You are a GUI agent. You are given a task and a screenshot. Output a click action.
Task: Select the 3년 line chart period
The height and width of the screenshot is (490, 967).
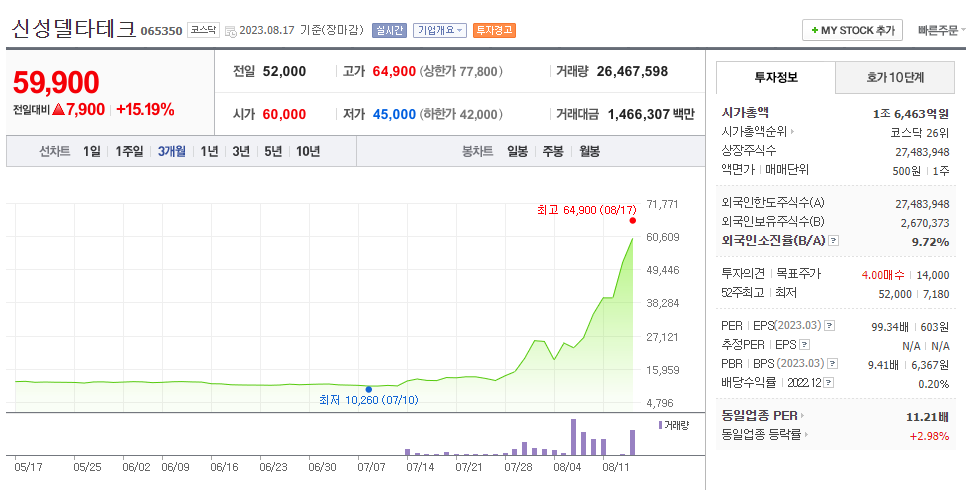tap(242, 152)
